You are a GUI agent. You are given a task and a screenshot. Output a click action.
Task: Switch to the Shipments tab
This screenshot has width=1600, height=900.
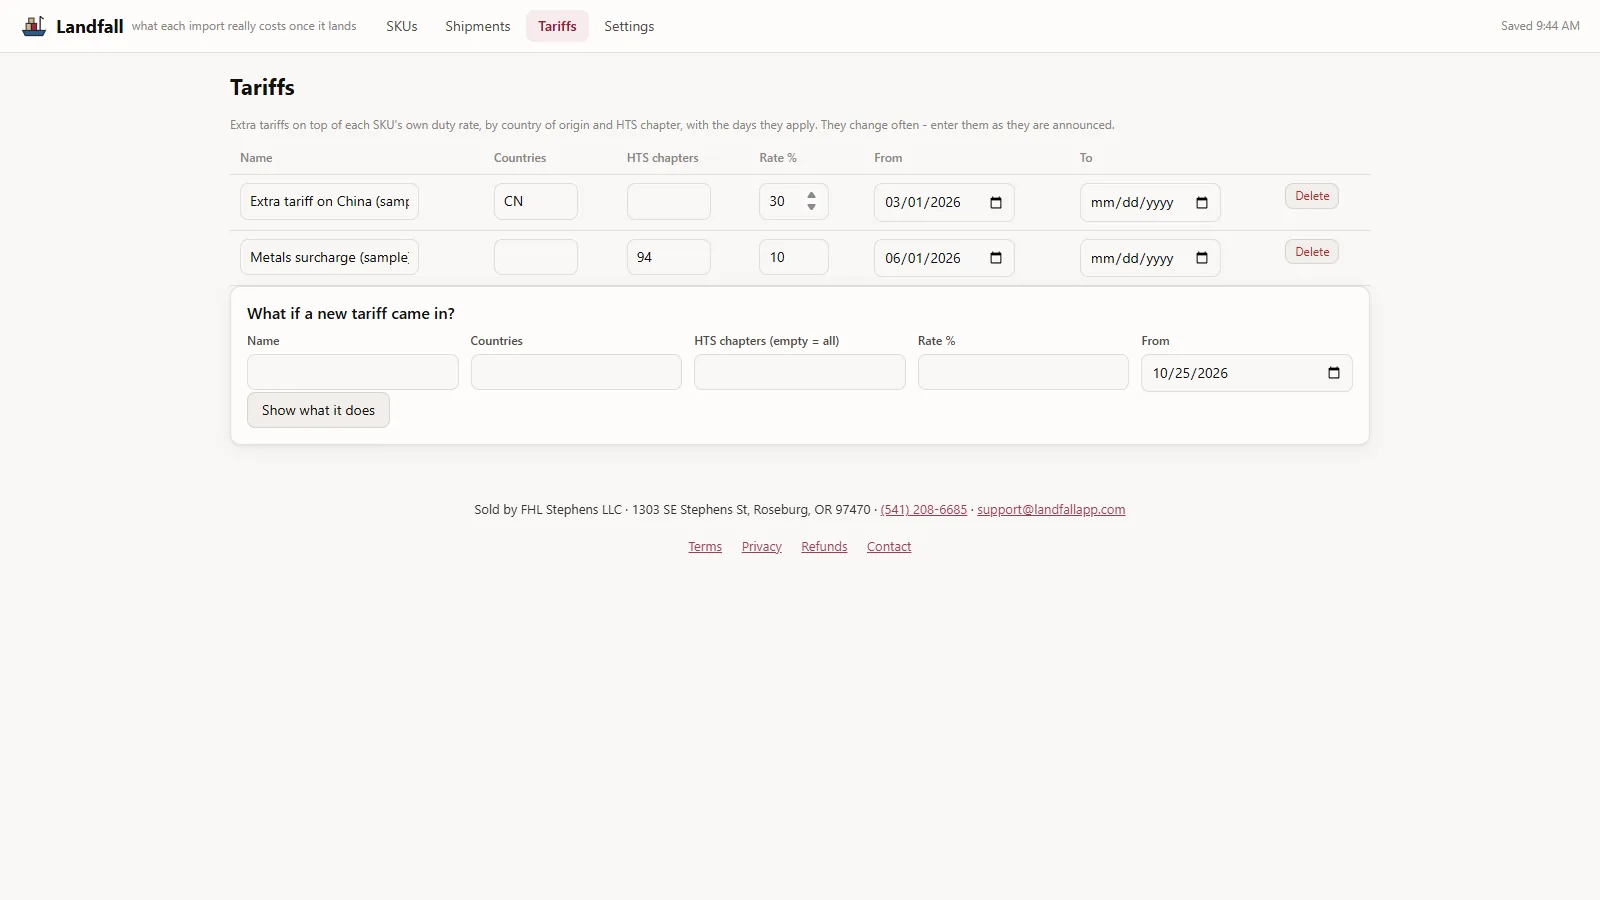pyautogui.click(x=478, y=26)
